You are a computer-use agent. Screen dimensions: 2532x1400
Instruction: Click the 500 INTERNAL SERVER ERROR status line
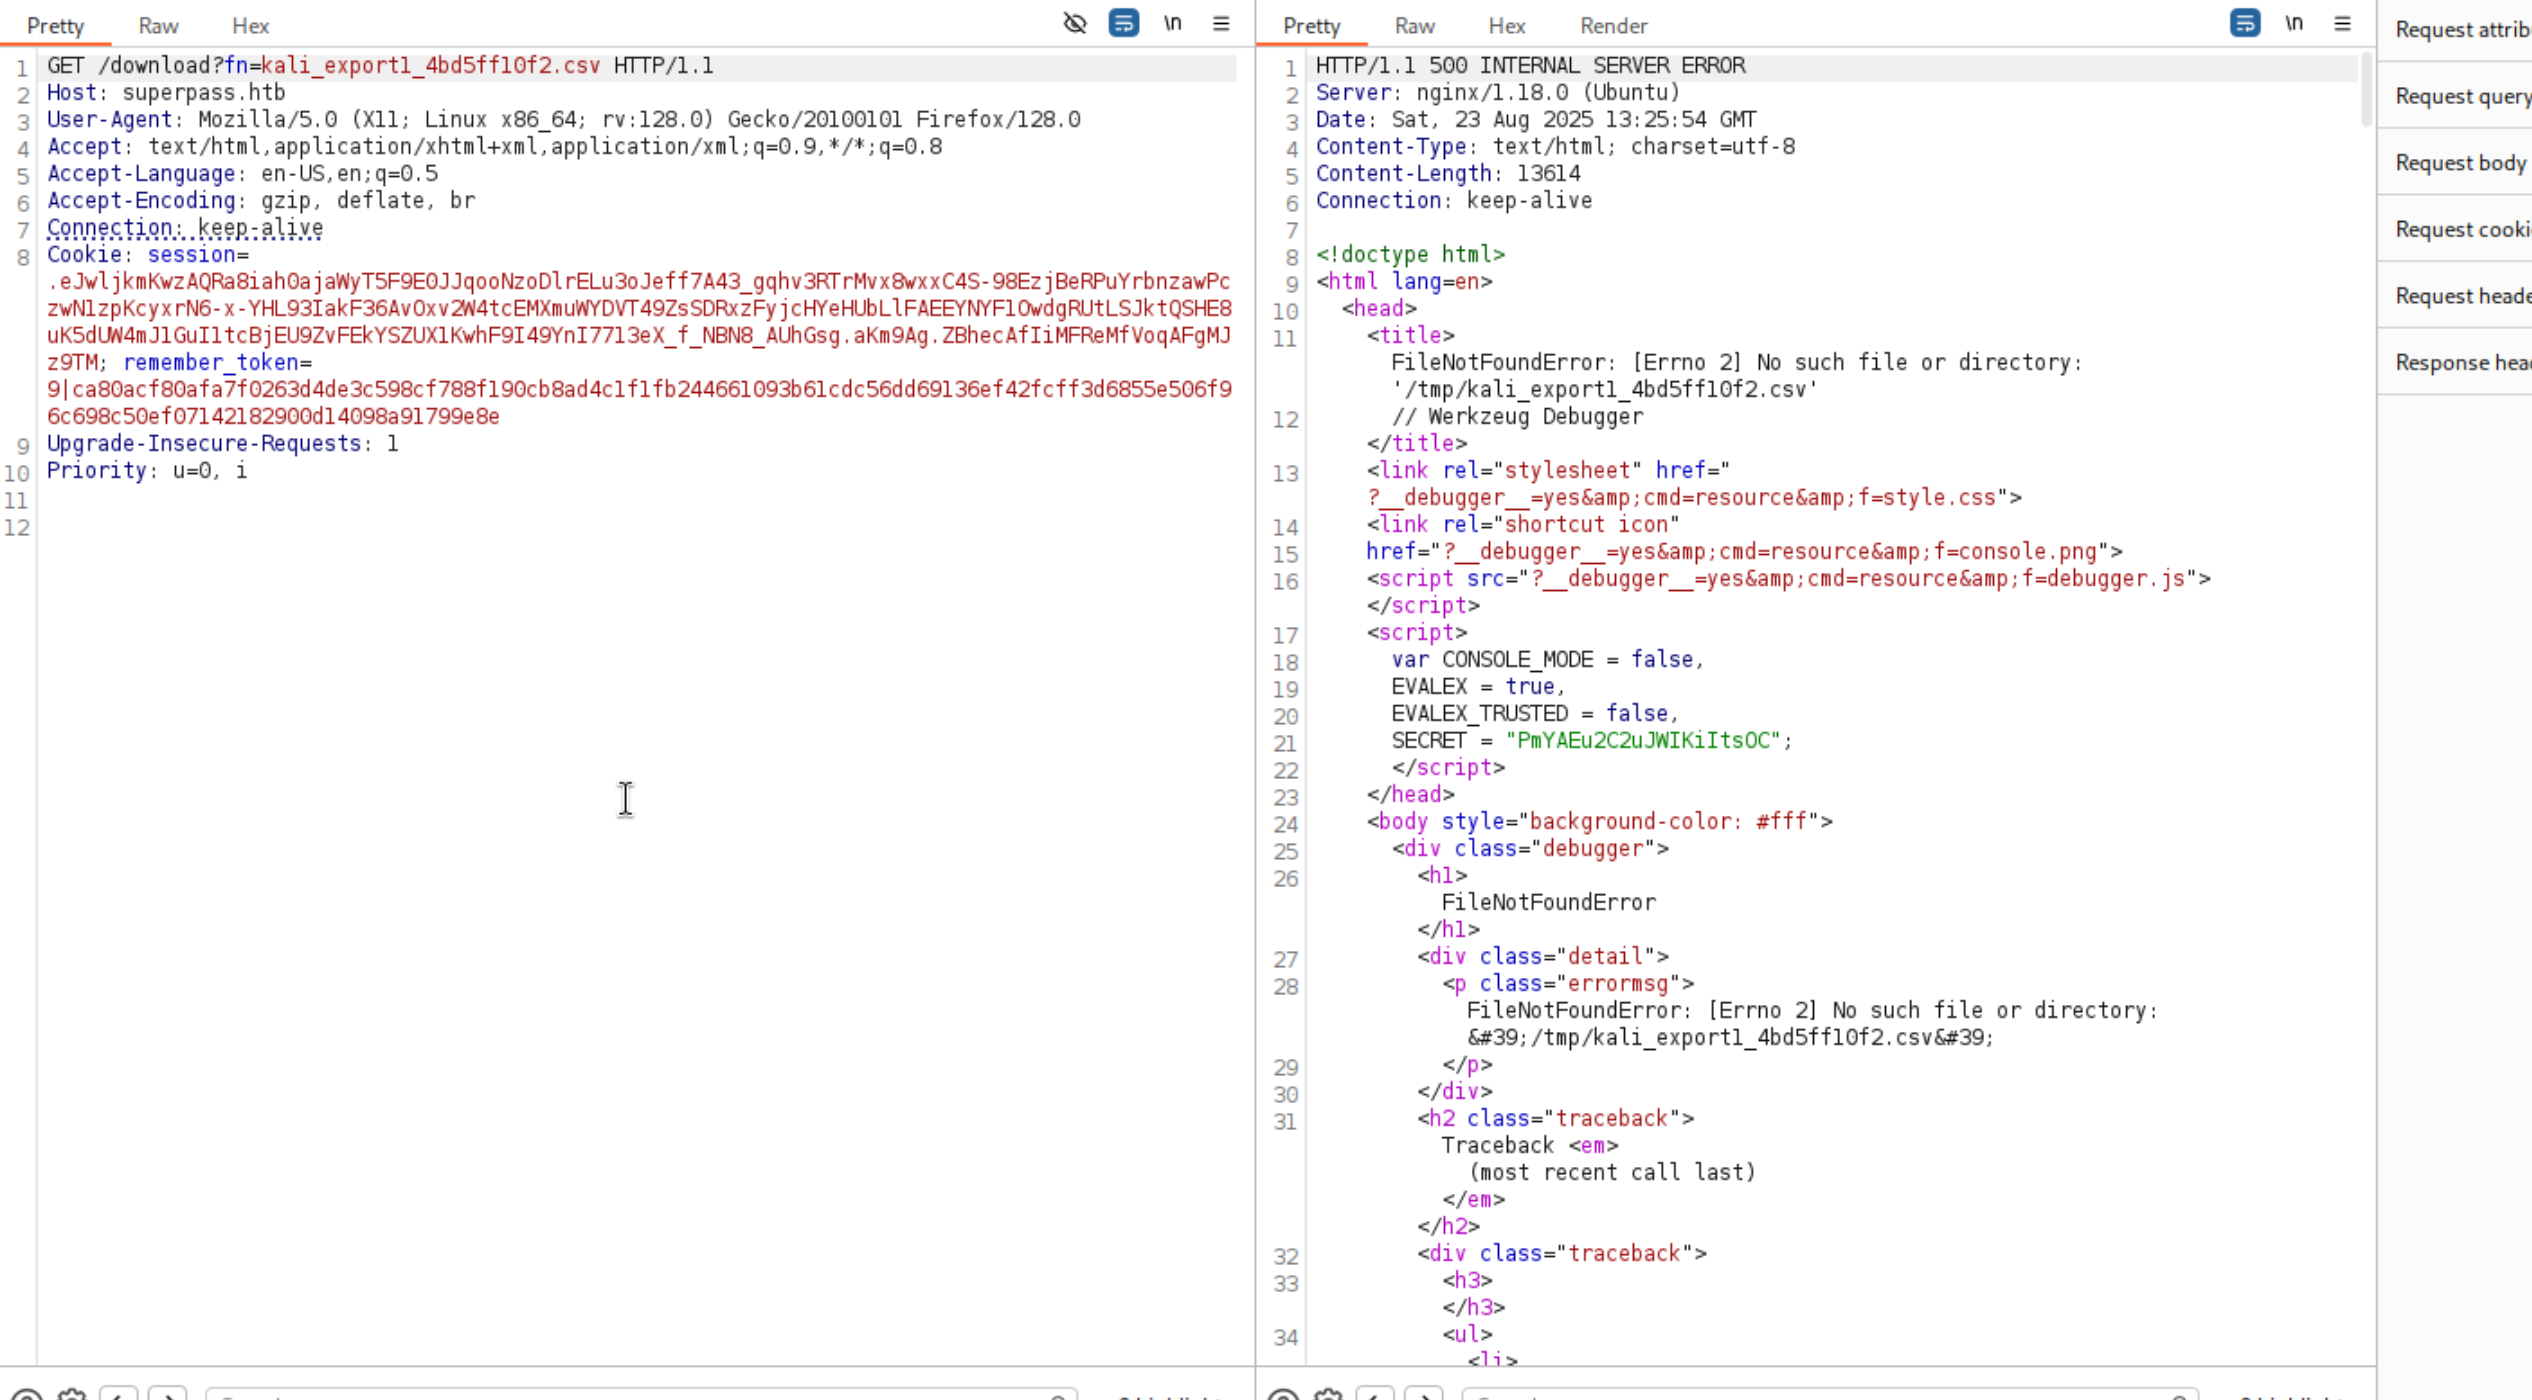coord(1530,66)
